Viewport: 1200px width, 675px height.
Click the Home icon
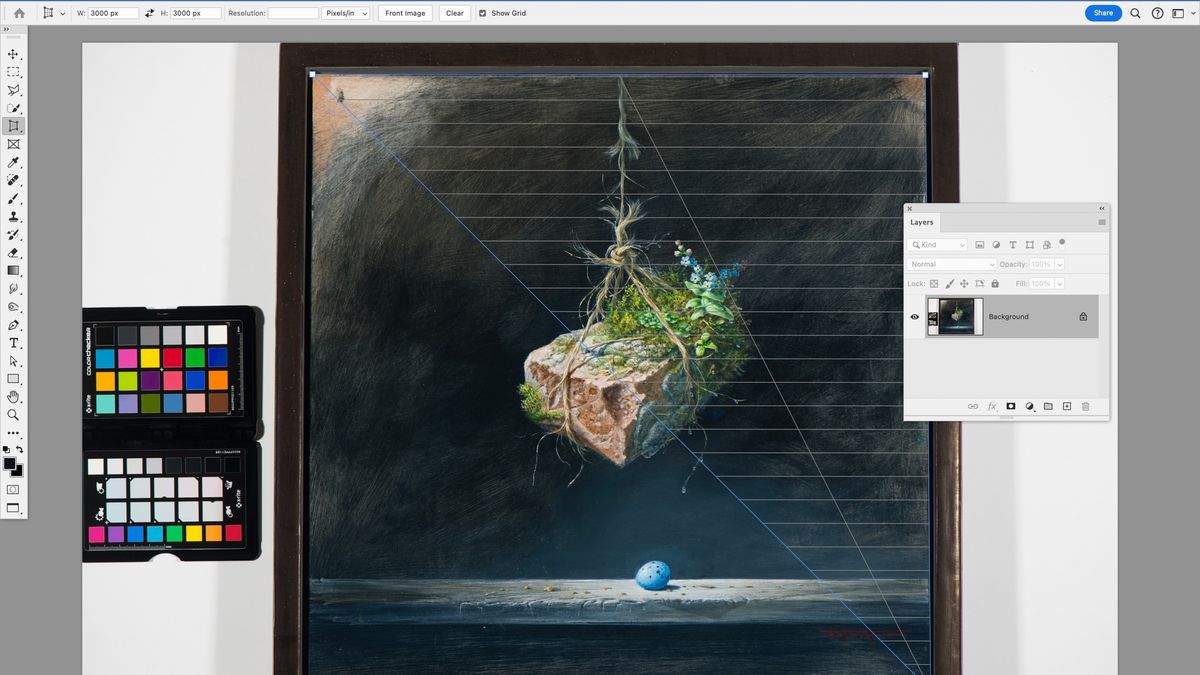tap(19, 13)
